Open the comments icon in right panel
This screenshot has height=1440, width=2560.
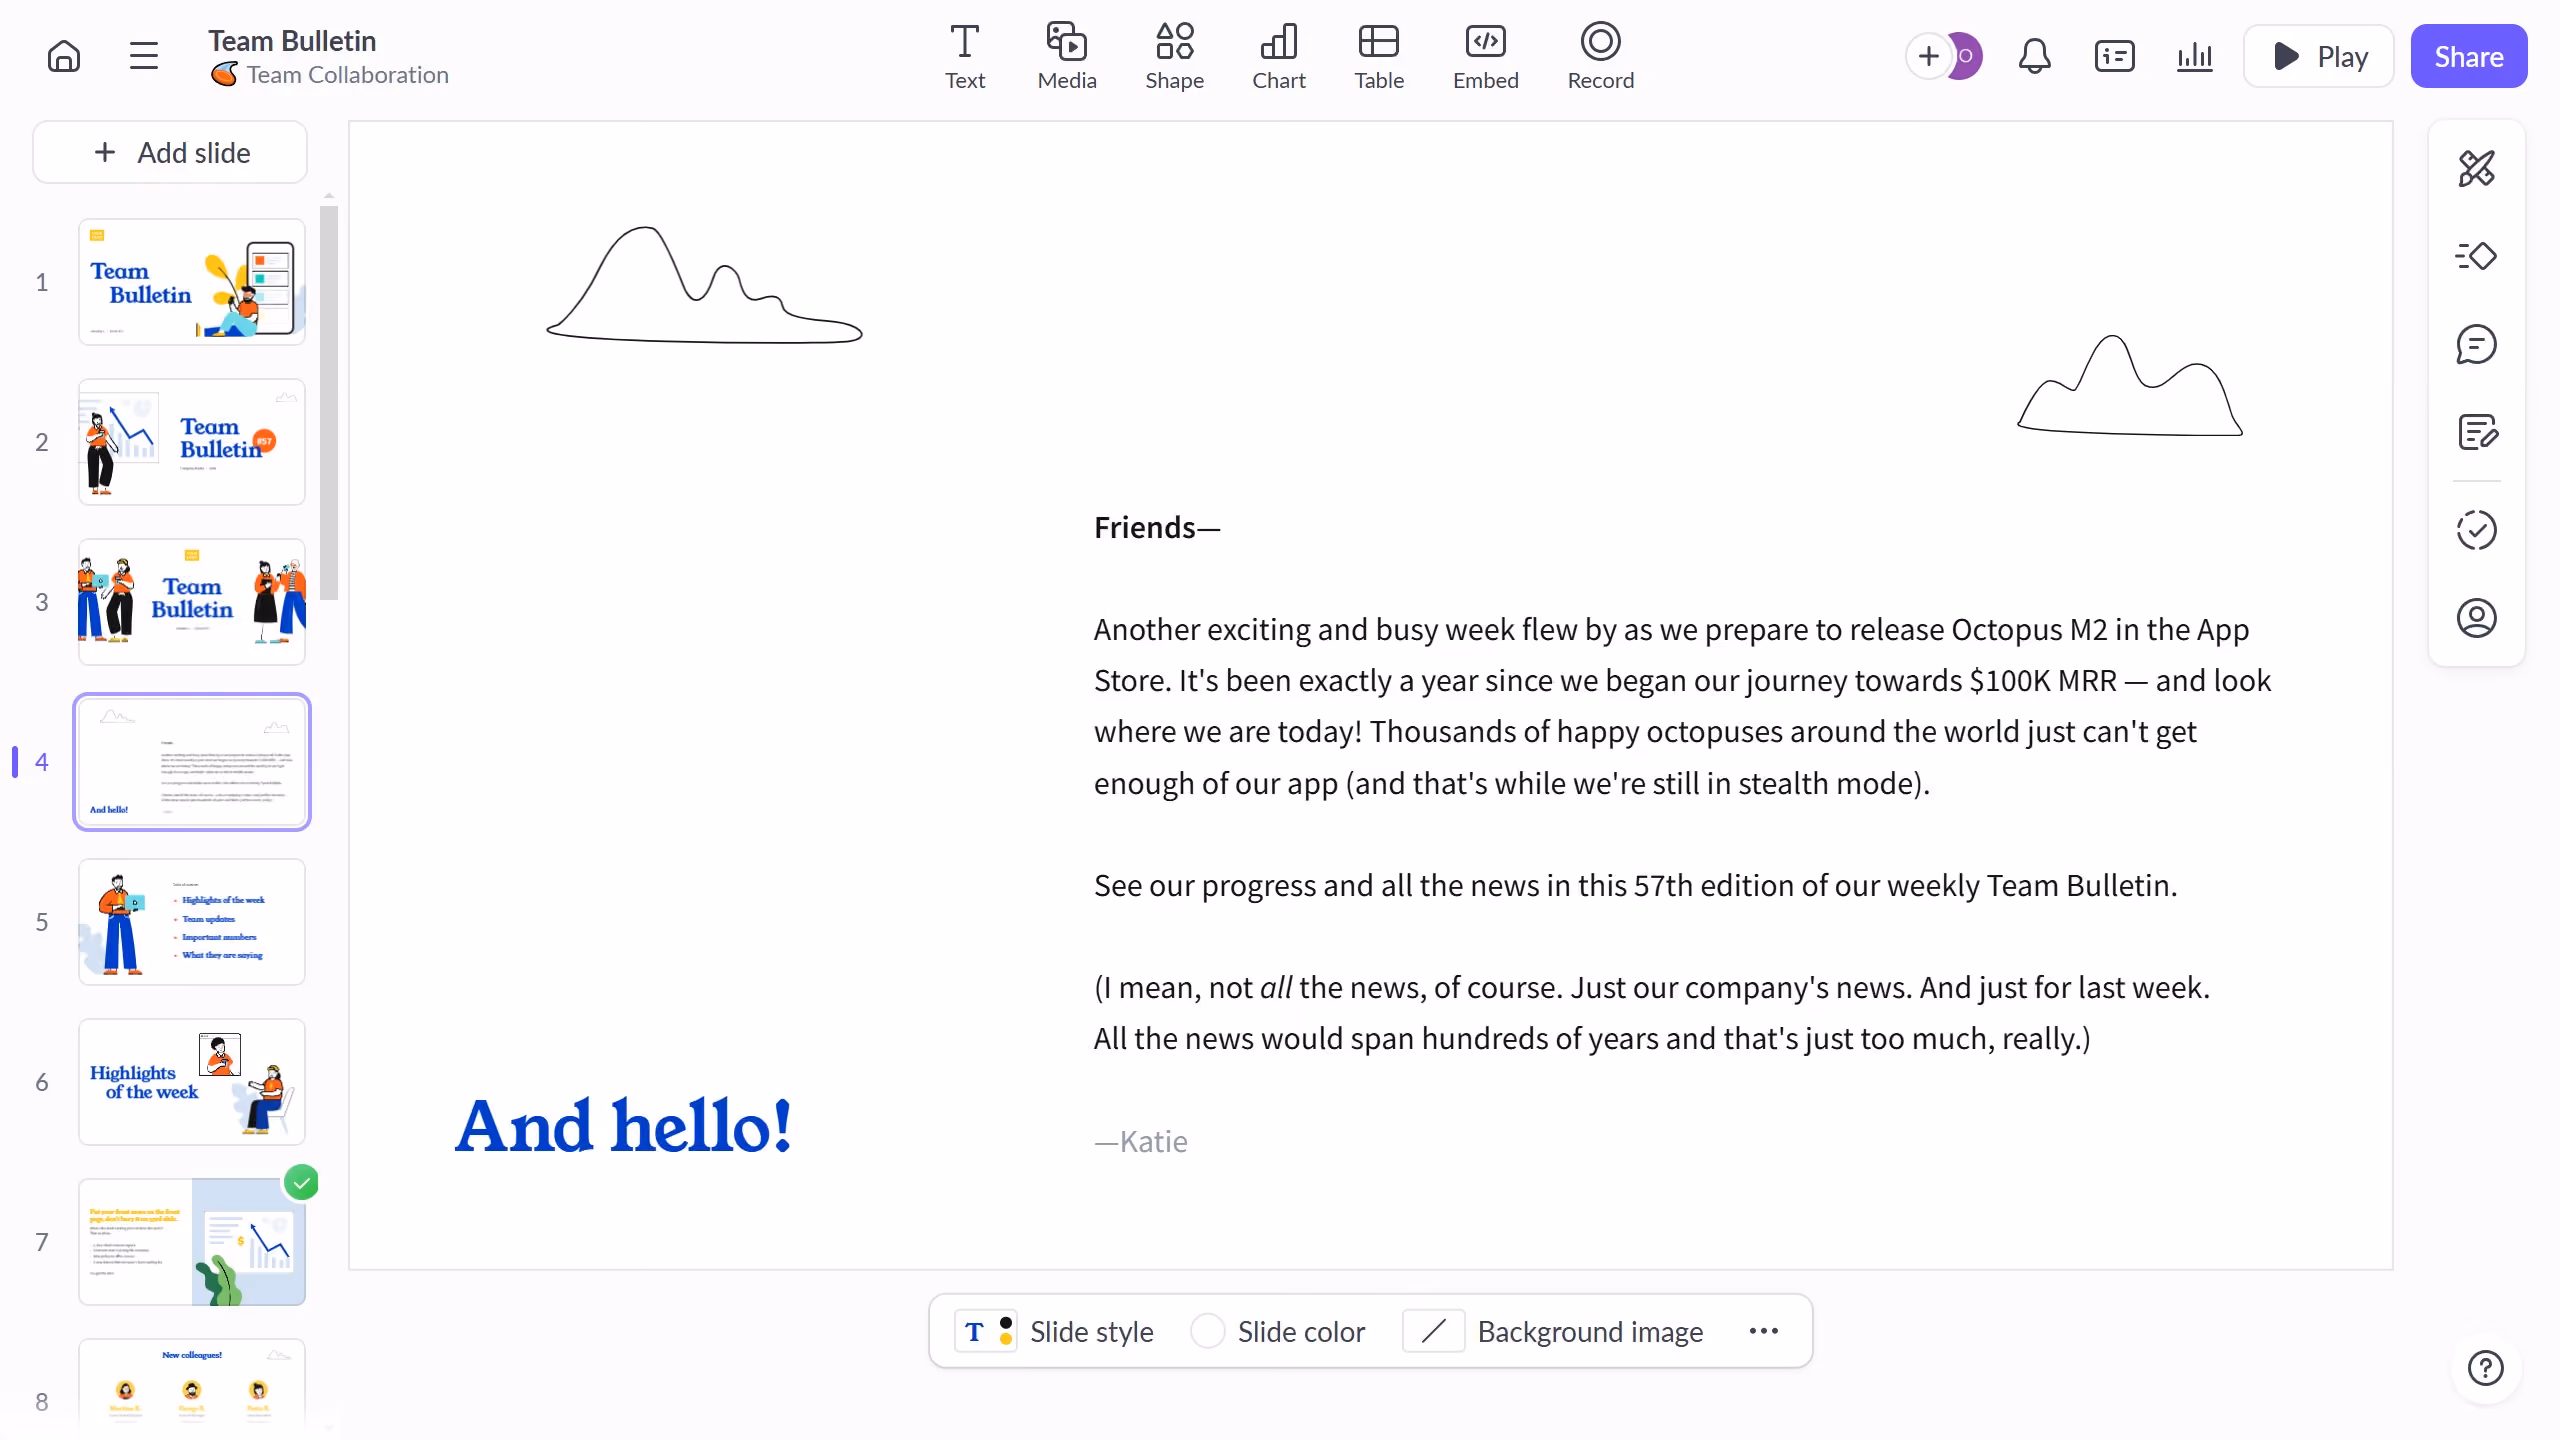pyautogui.click(x=2476, y=344)
